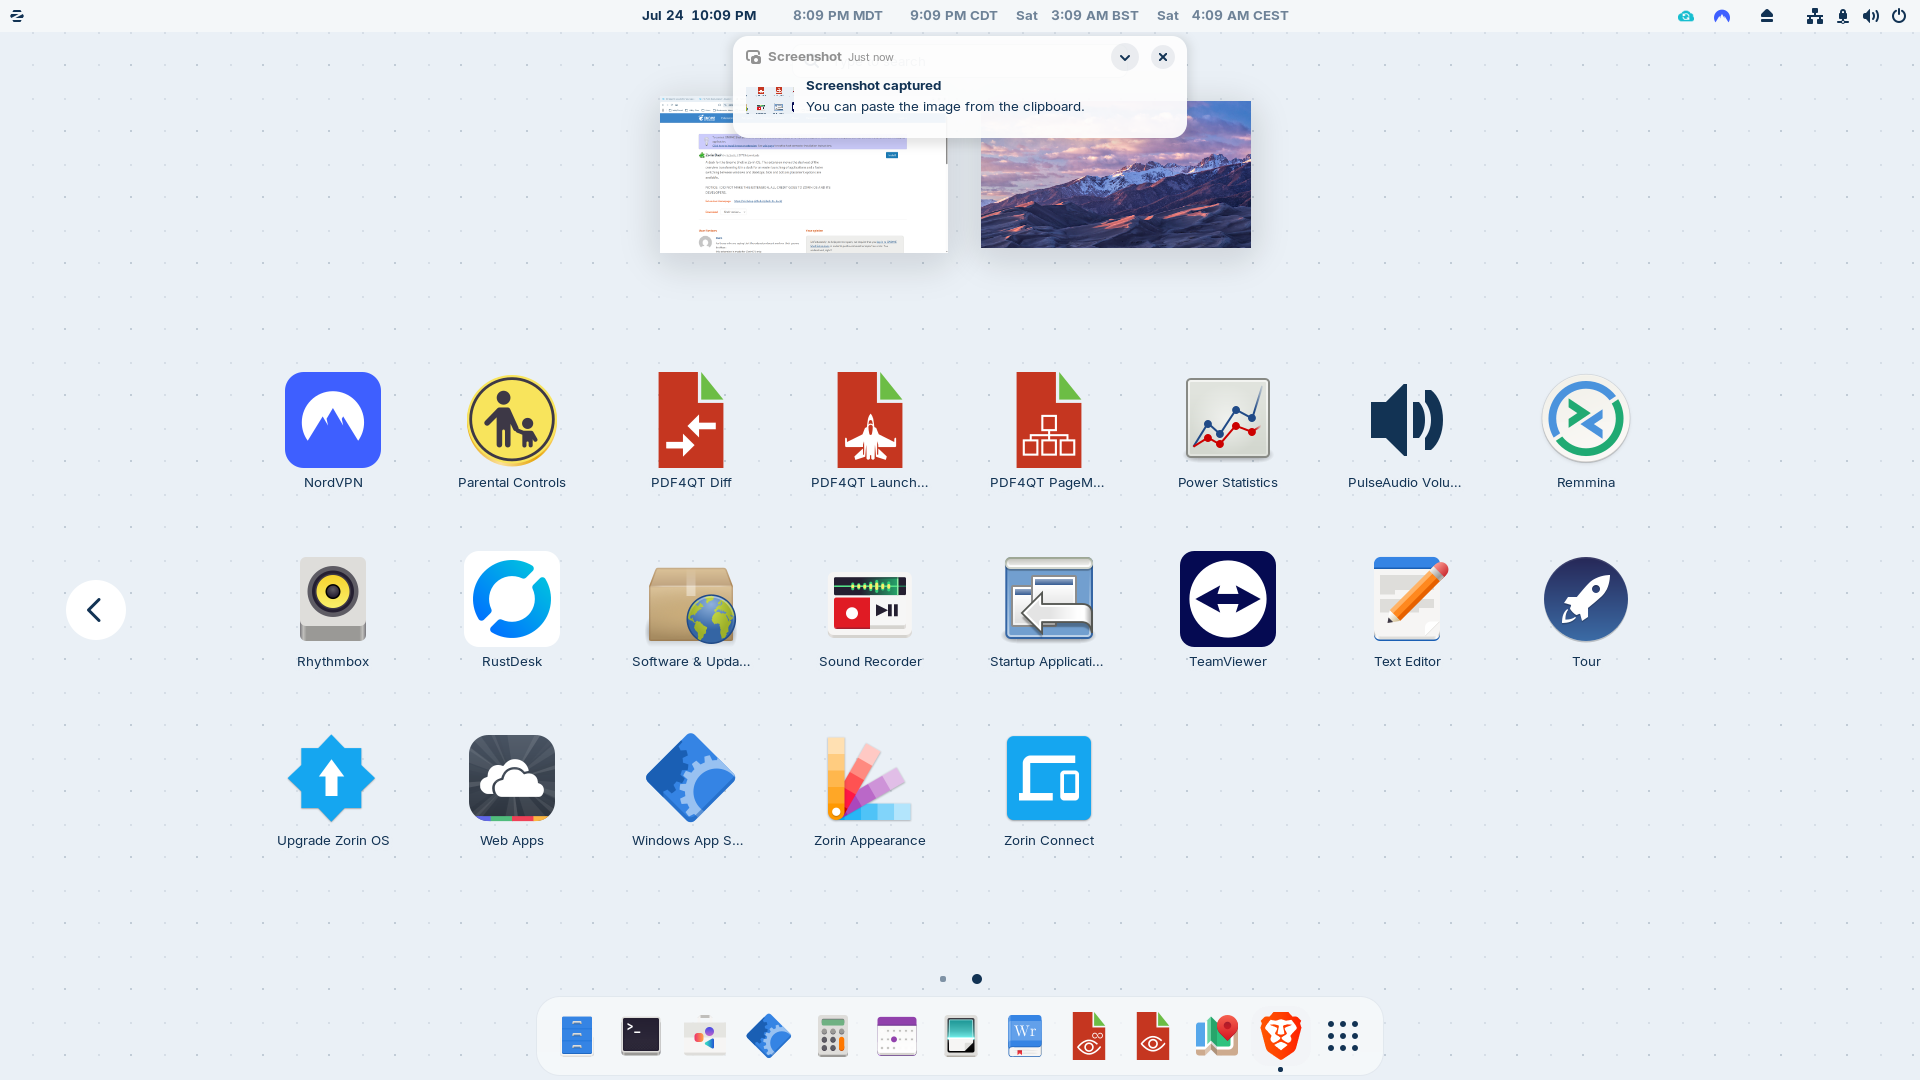Start the PDF4QT Launcher app

(x=870, y=420)
